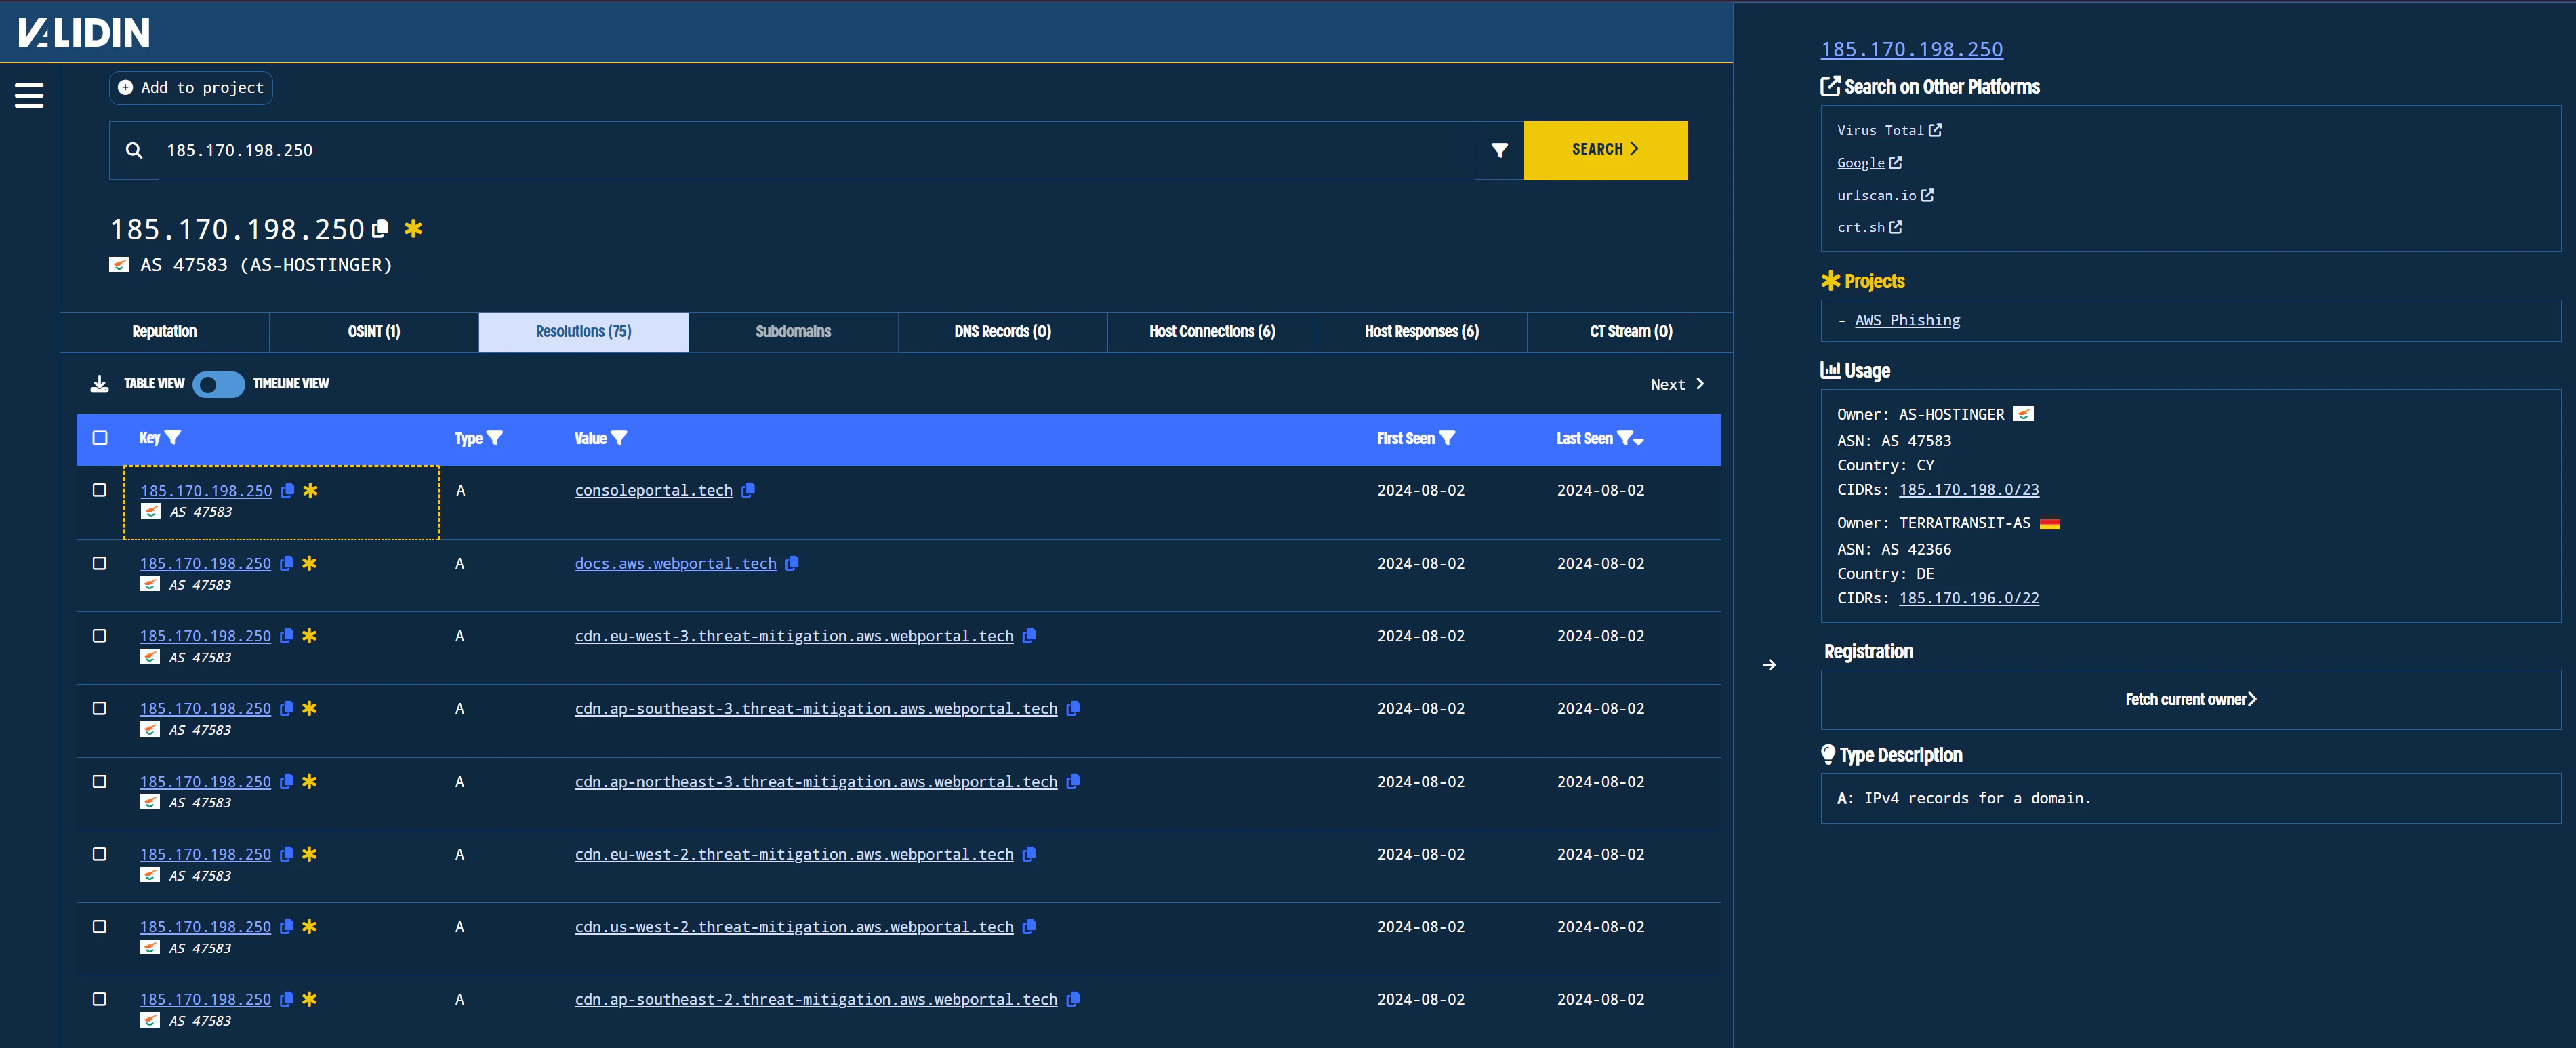Open the Google search link

click(x=1868, y=163)
